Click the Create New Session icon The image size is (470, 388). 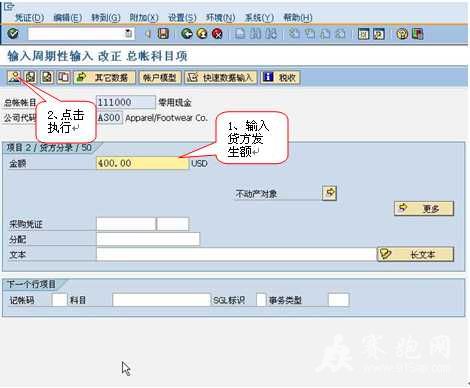[364, 34]
